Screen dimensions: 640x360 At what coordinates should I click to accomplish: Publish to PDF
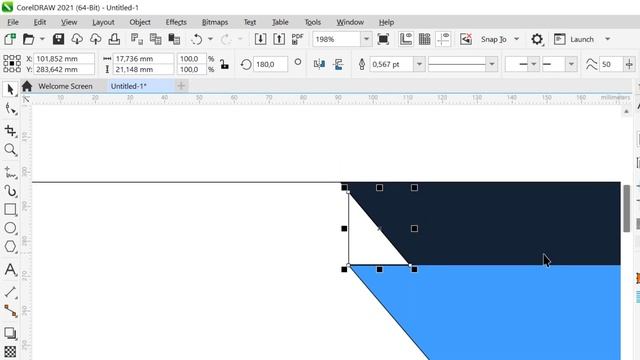(x=298, y=39)
